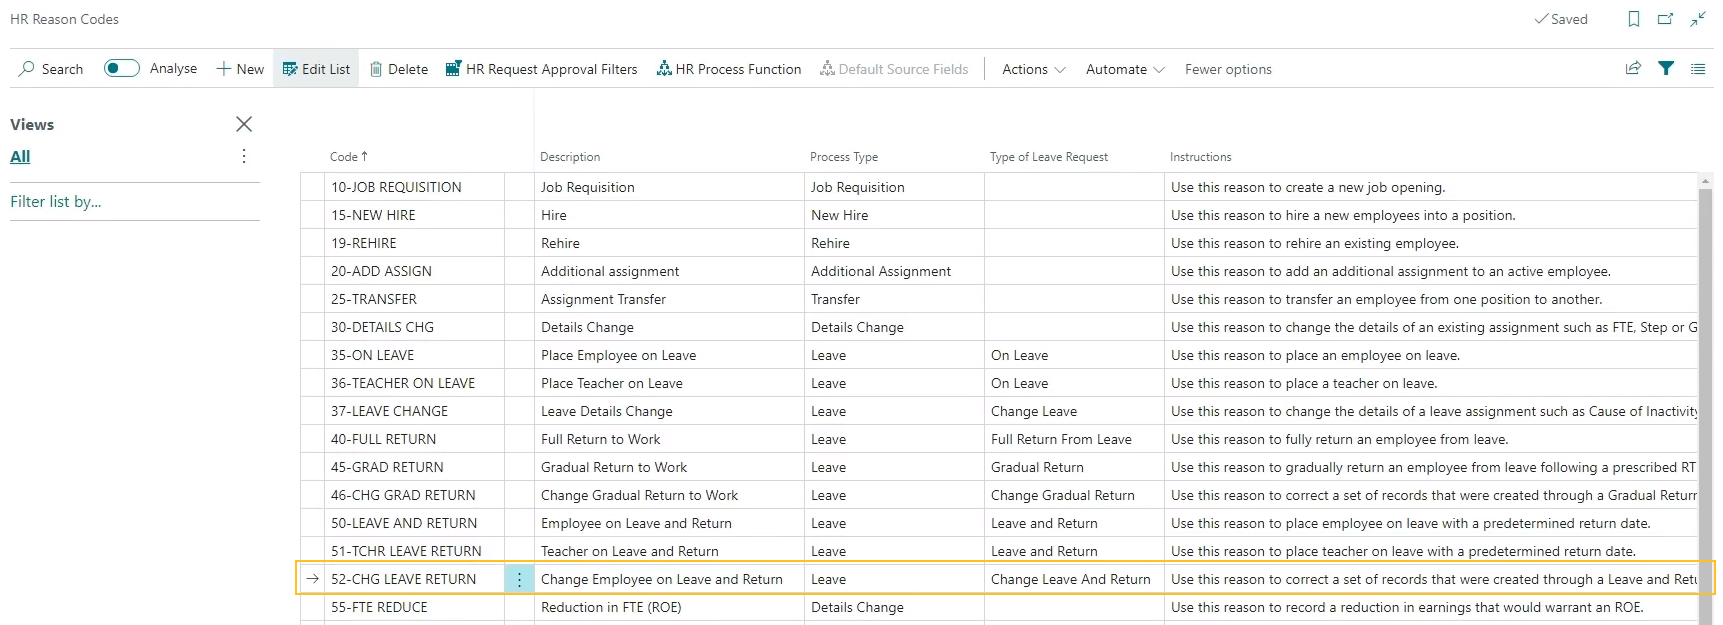The width and height of the screenshot is (1723, 625).
Task: Click the Process Type column header
Action: click(844, 157)
